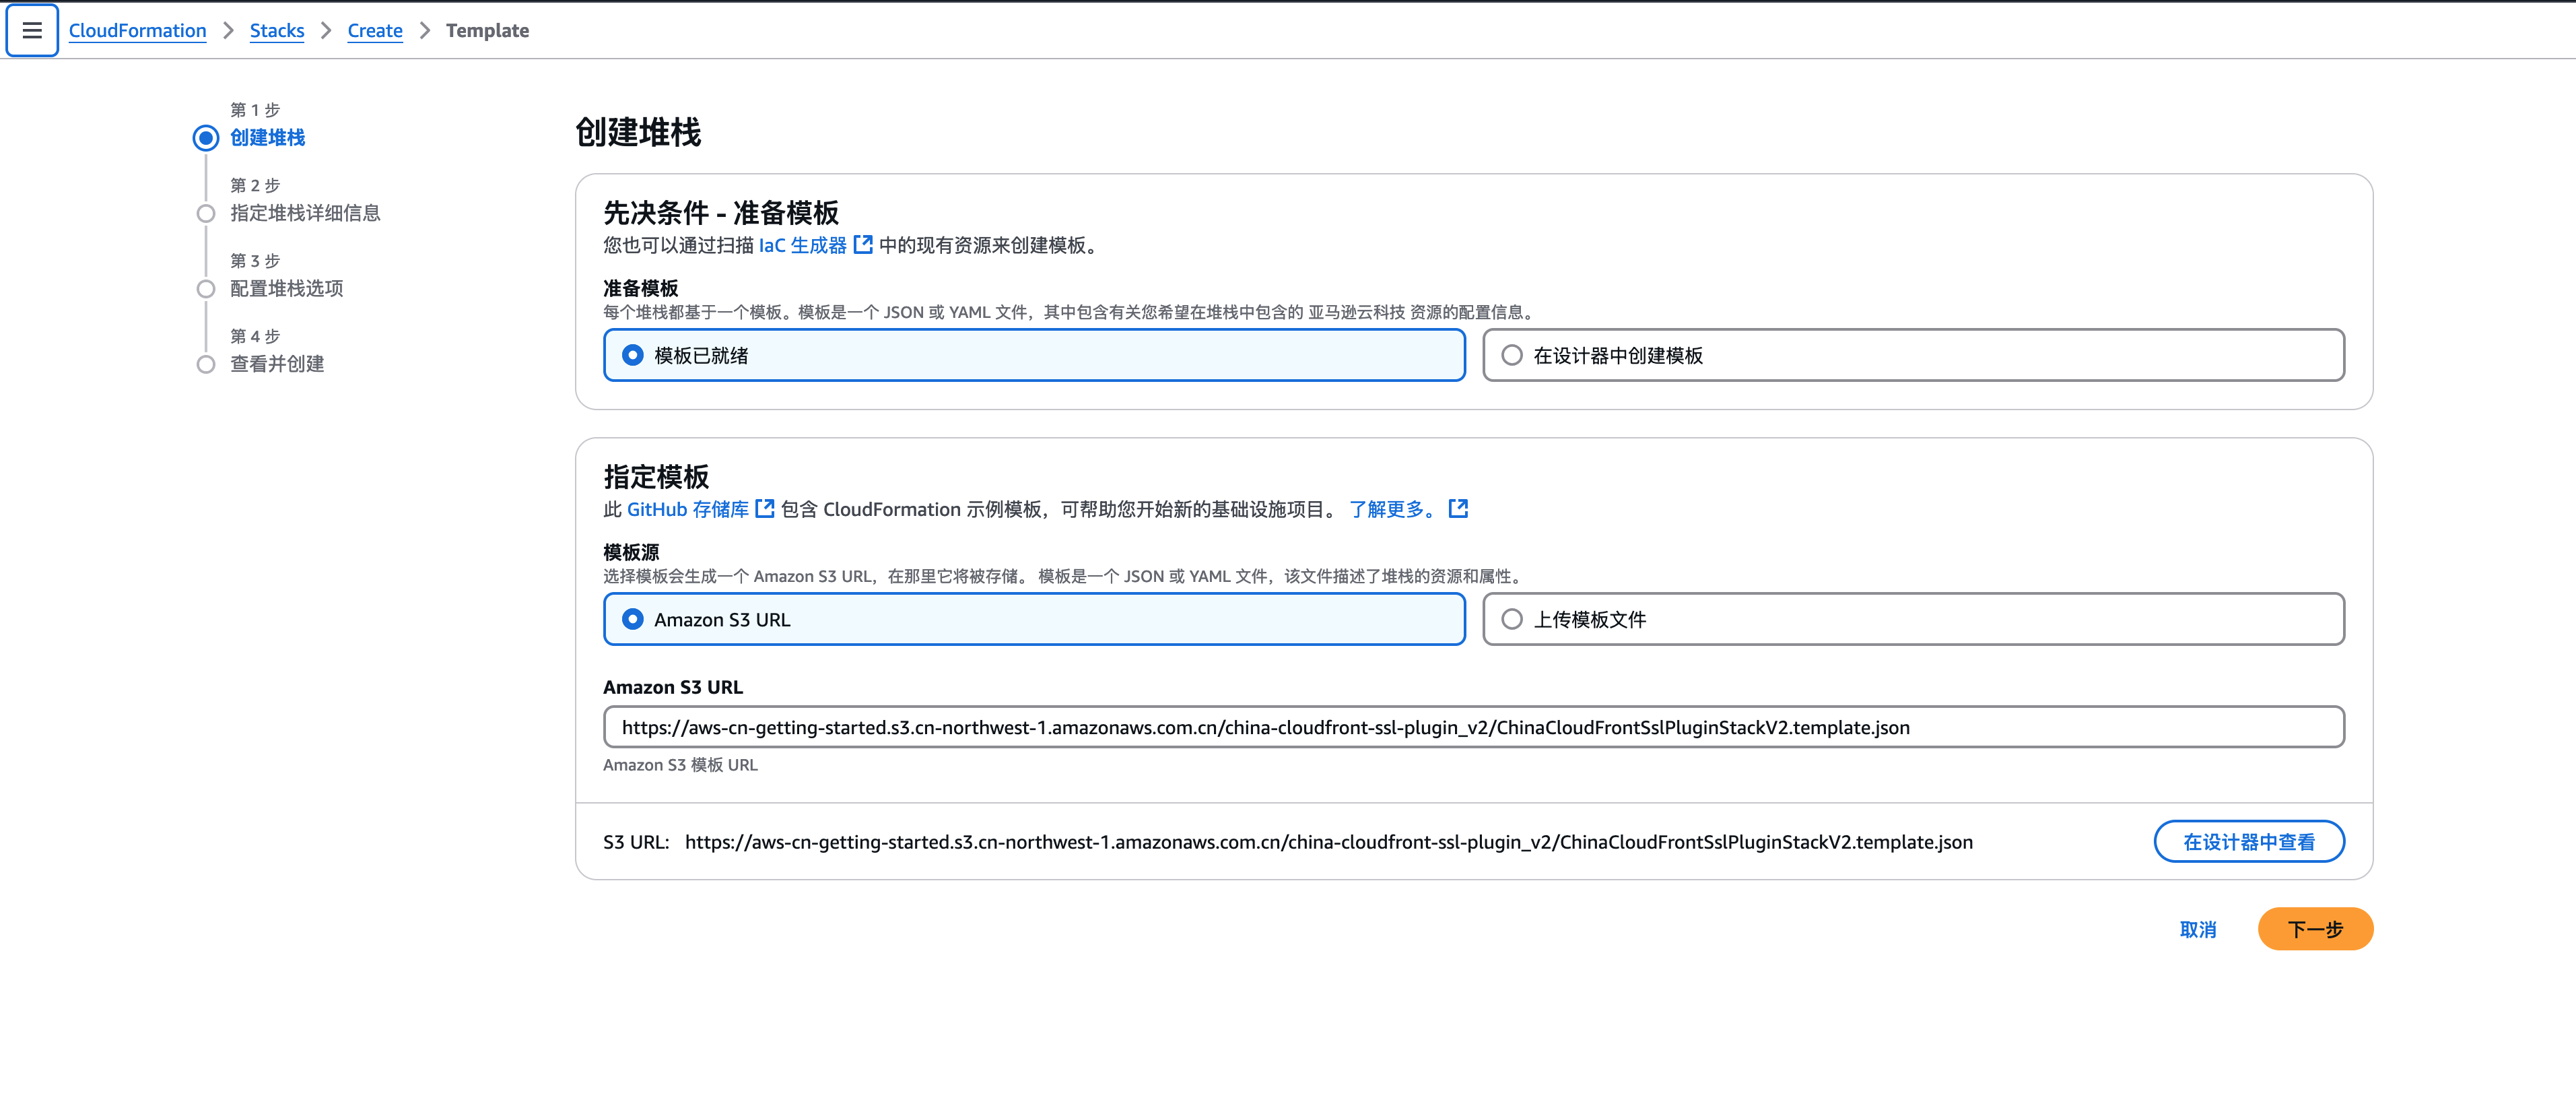This screenshot has width=2576, height=1110.
Task: Open the GitHub 存储库 link
Action: point(688,508)
